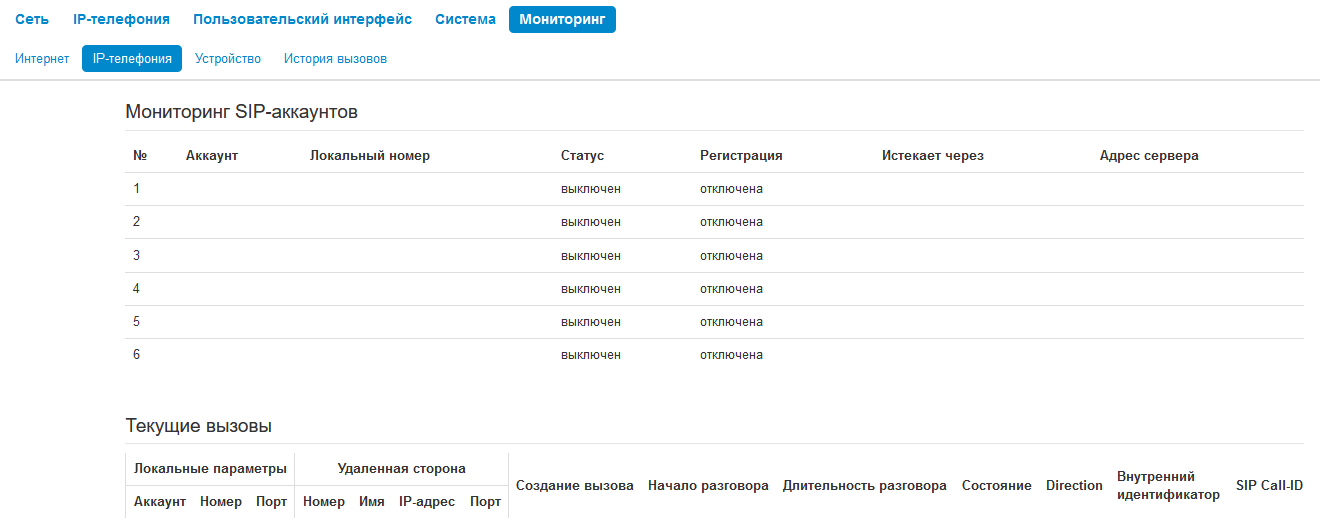Open the Сеть main tab
This screenshot has height=532, width=1320.
[x=32, y=19]
